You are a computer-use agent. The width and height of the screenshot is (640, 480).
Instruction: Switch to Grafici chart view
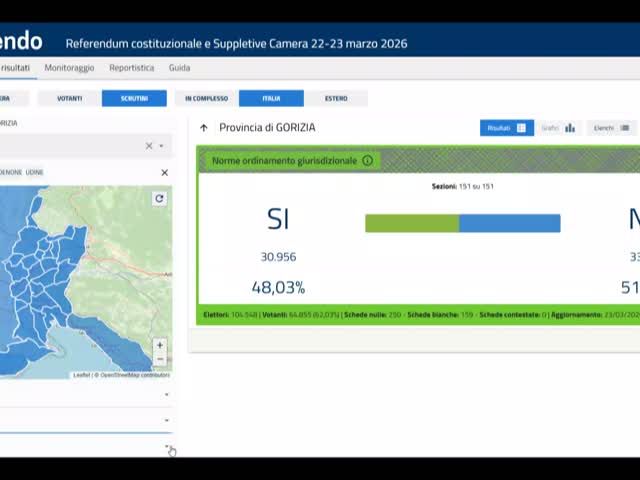[559, 128]
